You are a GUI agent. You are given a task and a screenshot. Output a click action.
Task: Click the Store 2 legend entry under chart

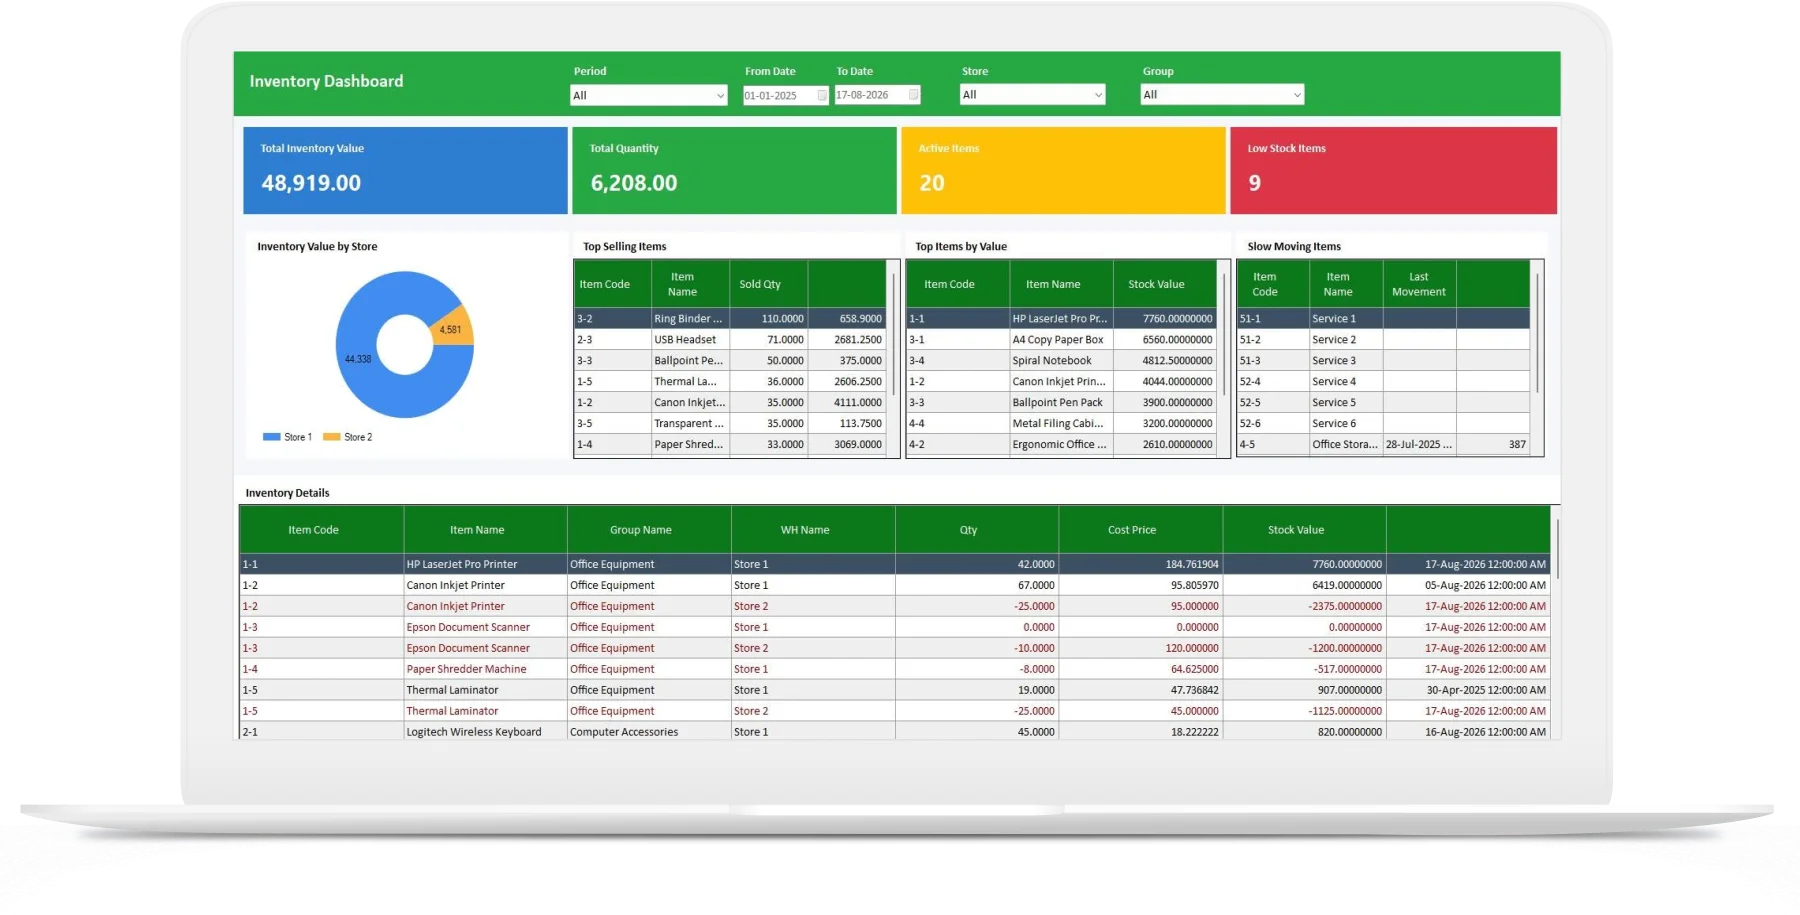tap(347, 437)
